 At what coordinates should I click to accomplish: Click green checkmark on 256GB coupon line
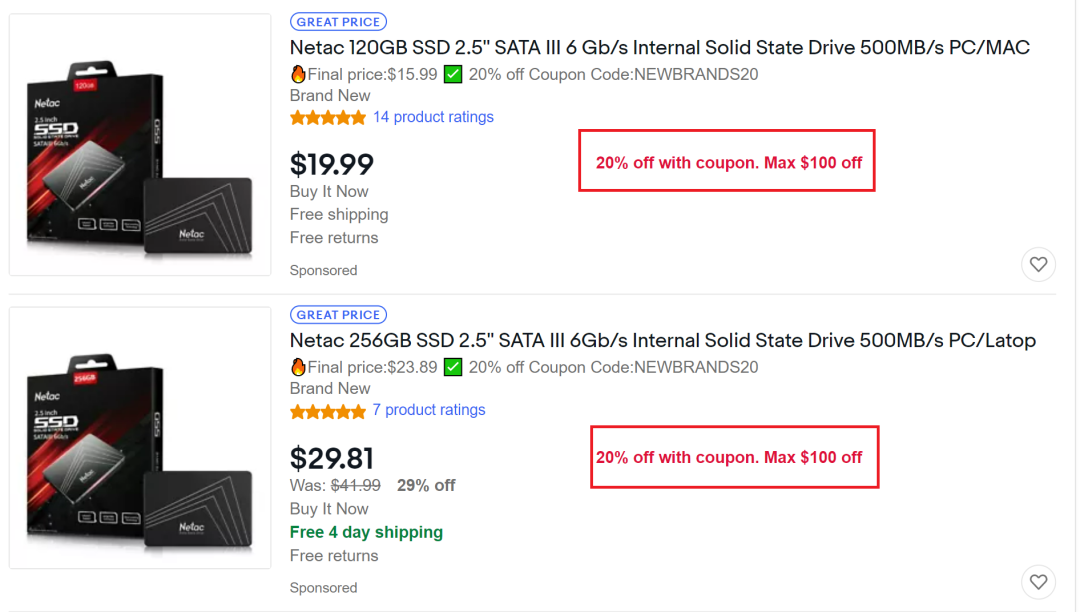pos(453,367)
